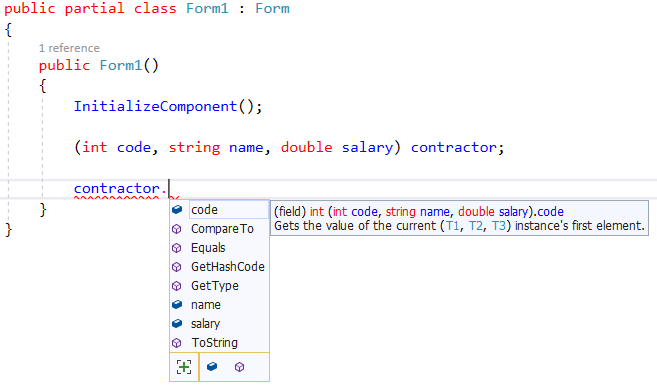The image size is (657, 389).
Task: Click 'T1' type link in tooltip
Action: [x=453, y=226]
